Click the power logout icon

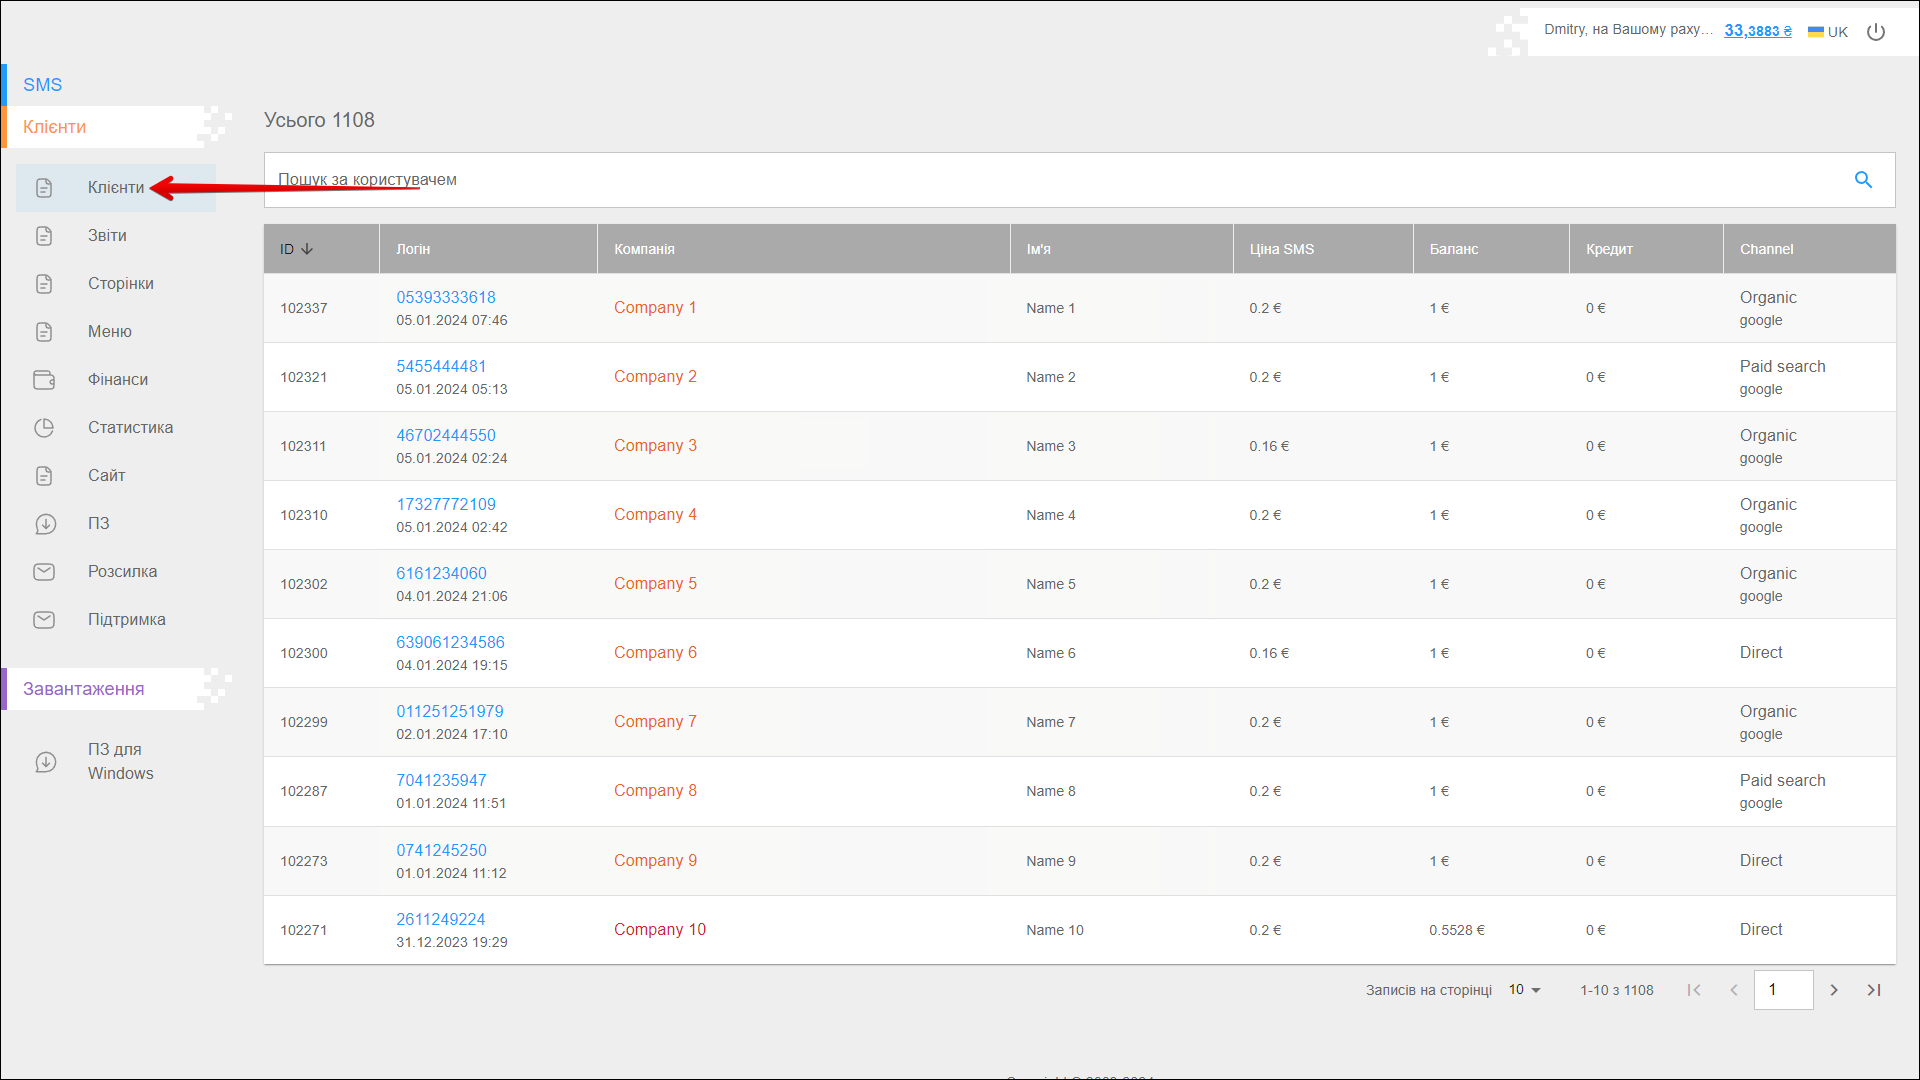point(1876,32)
